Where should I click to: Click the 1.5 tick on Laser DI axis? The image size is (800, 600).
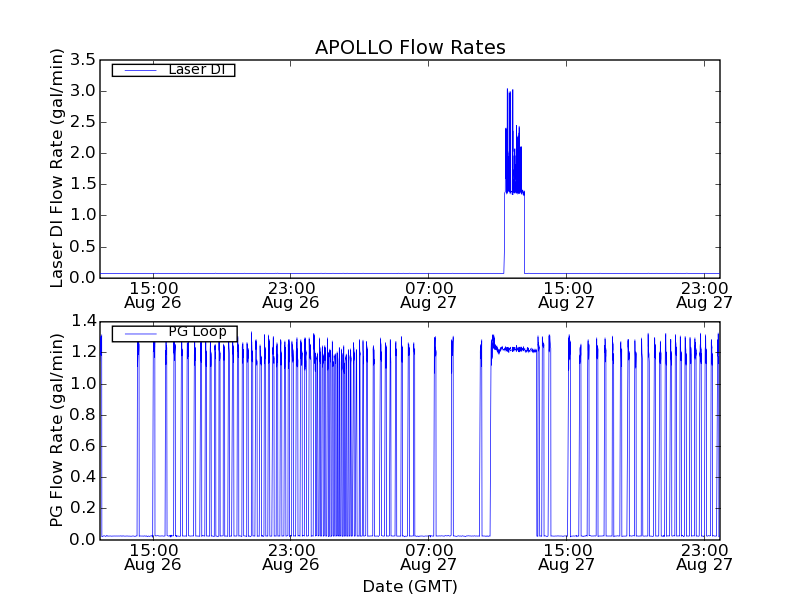tap(83, 184)
